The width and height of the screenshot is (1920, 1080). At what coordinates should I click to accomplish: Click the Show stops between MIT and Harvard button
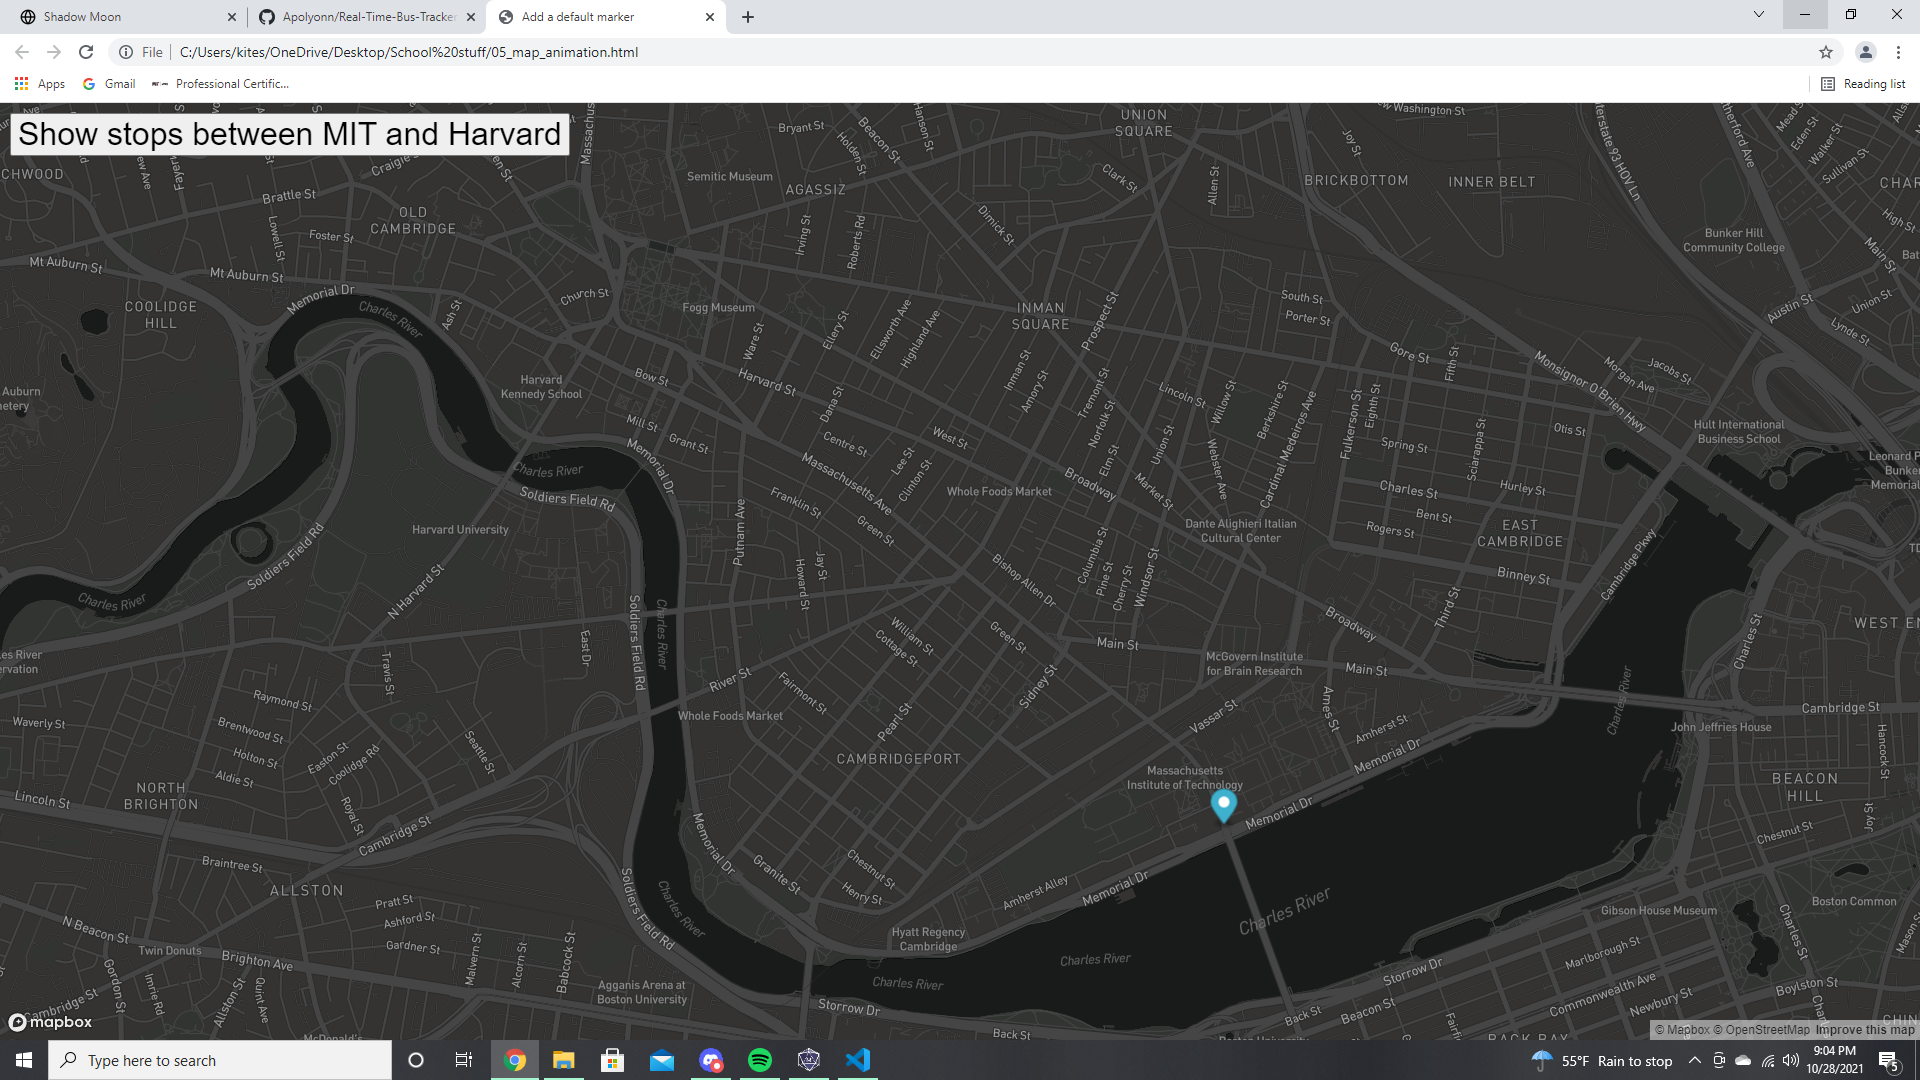[x=289, y=134]
